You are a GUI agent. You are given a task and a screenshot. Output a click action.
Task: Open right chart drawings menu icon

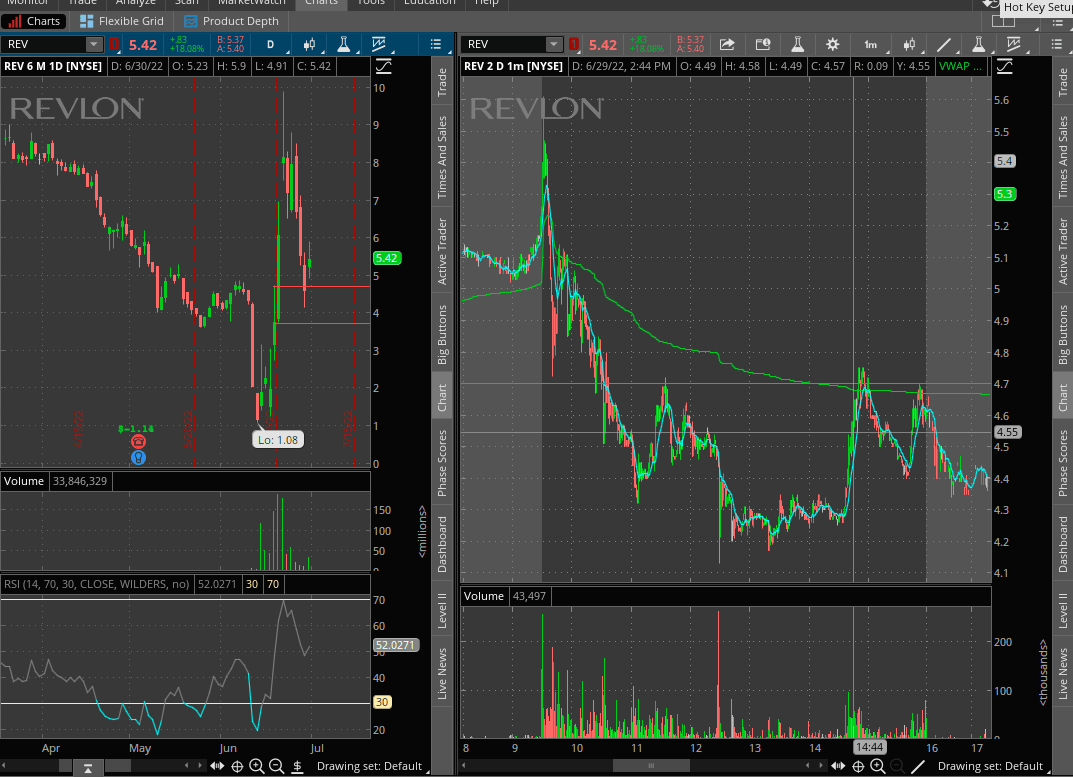pos(1014,44)
